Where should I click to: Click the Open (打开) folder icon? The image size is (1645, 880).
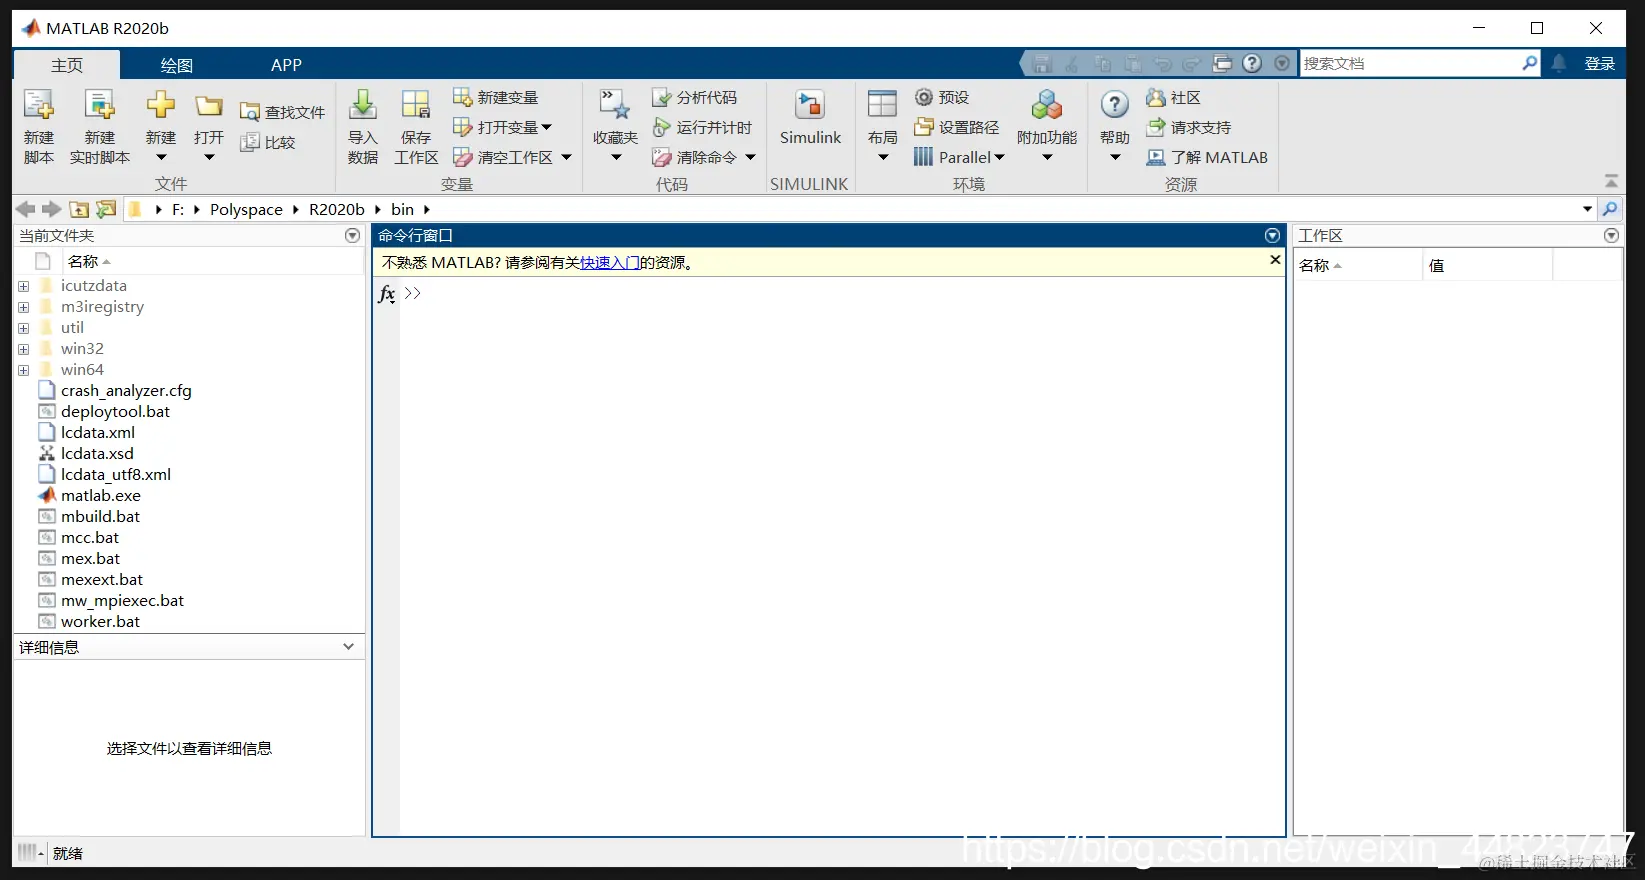coord(208,106)
